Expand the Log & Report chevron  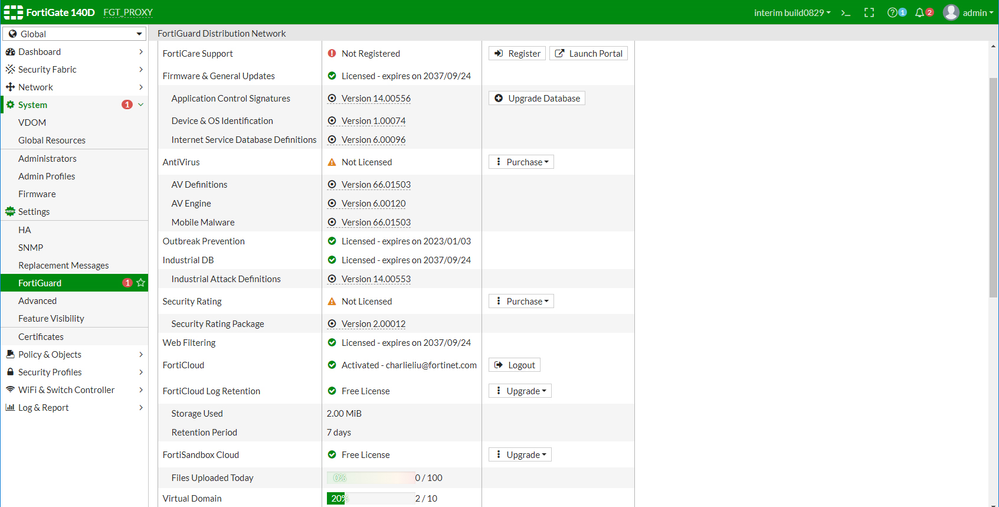tap(141, 407)
